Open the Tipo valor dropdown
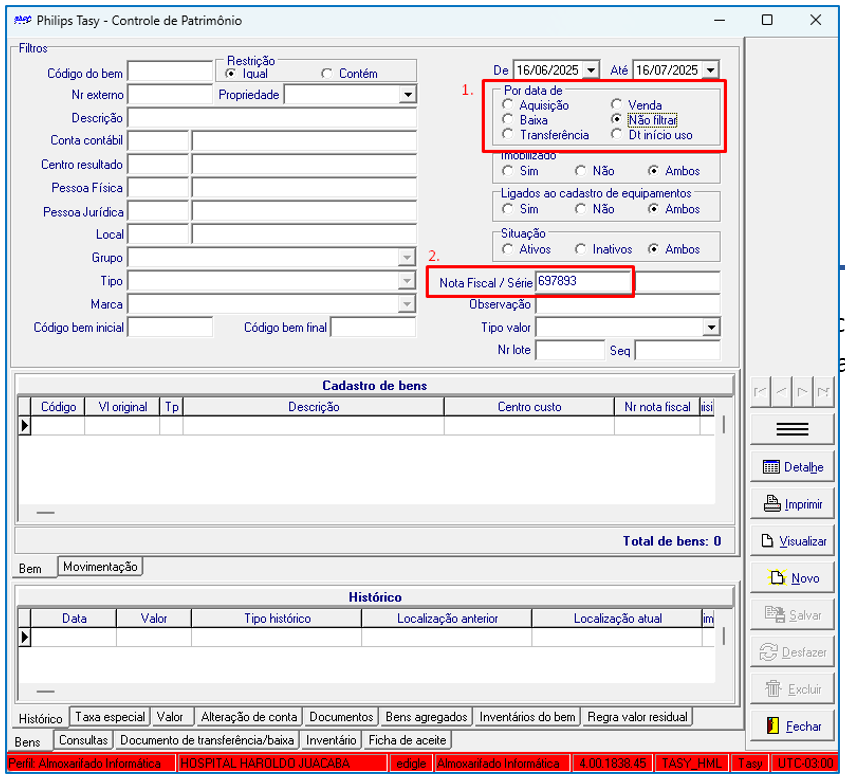 click(712, 327)
